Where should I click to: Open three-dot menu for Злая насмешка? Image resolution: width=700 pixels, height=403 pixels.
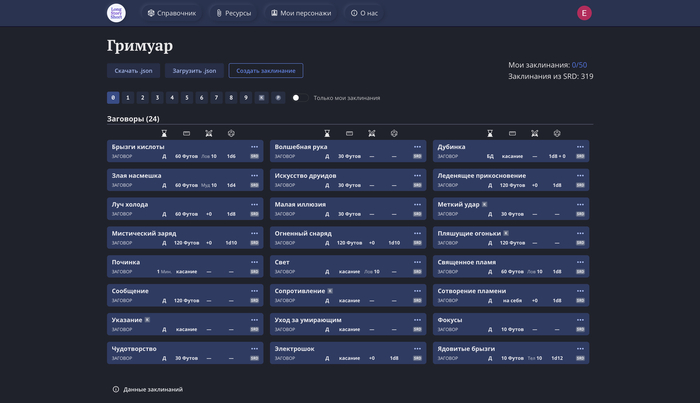click(x=254, y=175)
